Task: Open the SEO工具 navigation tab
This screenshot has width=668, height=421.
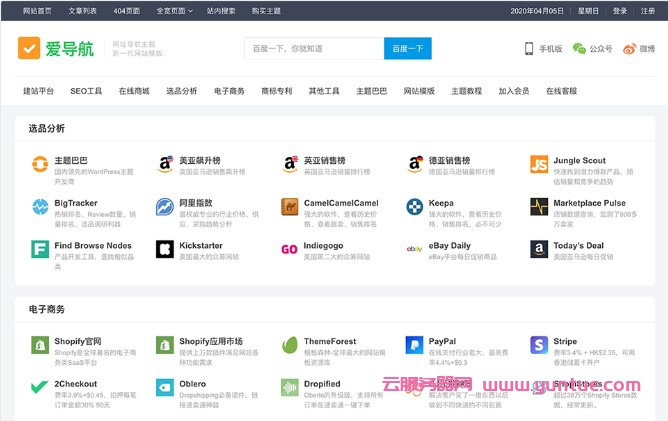Action: pos(86,91)
